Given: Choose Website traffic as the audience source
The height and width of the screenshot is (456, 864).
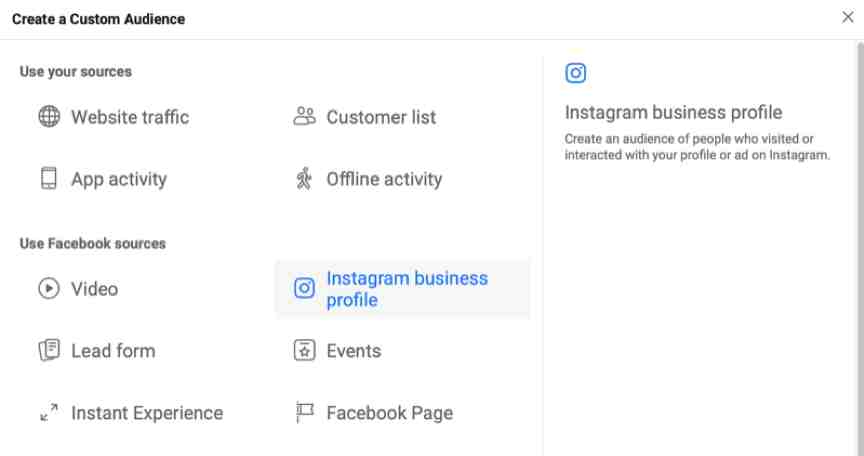Looking at the screenshot, I should pyautogui.click(x=130, y=117).
